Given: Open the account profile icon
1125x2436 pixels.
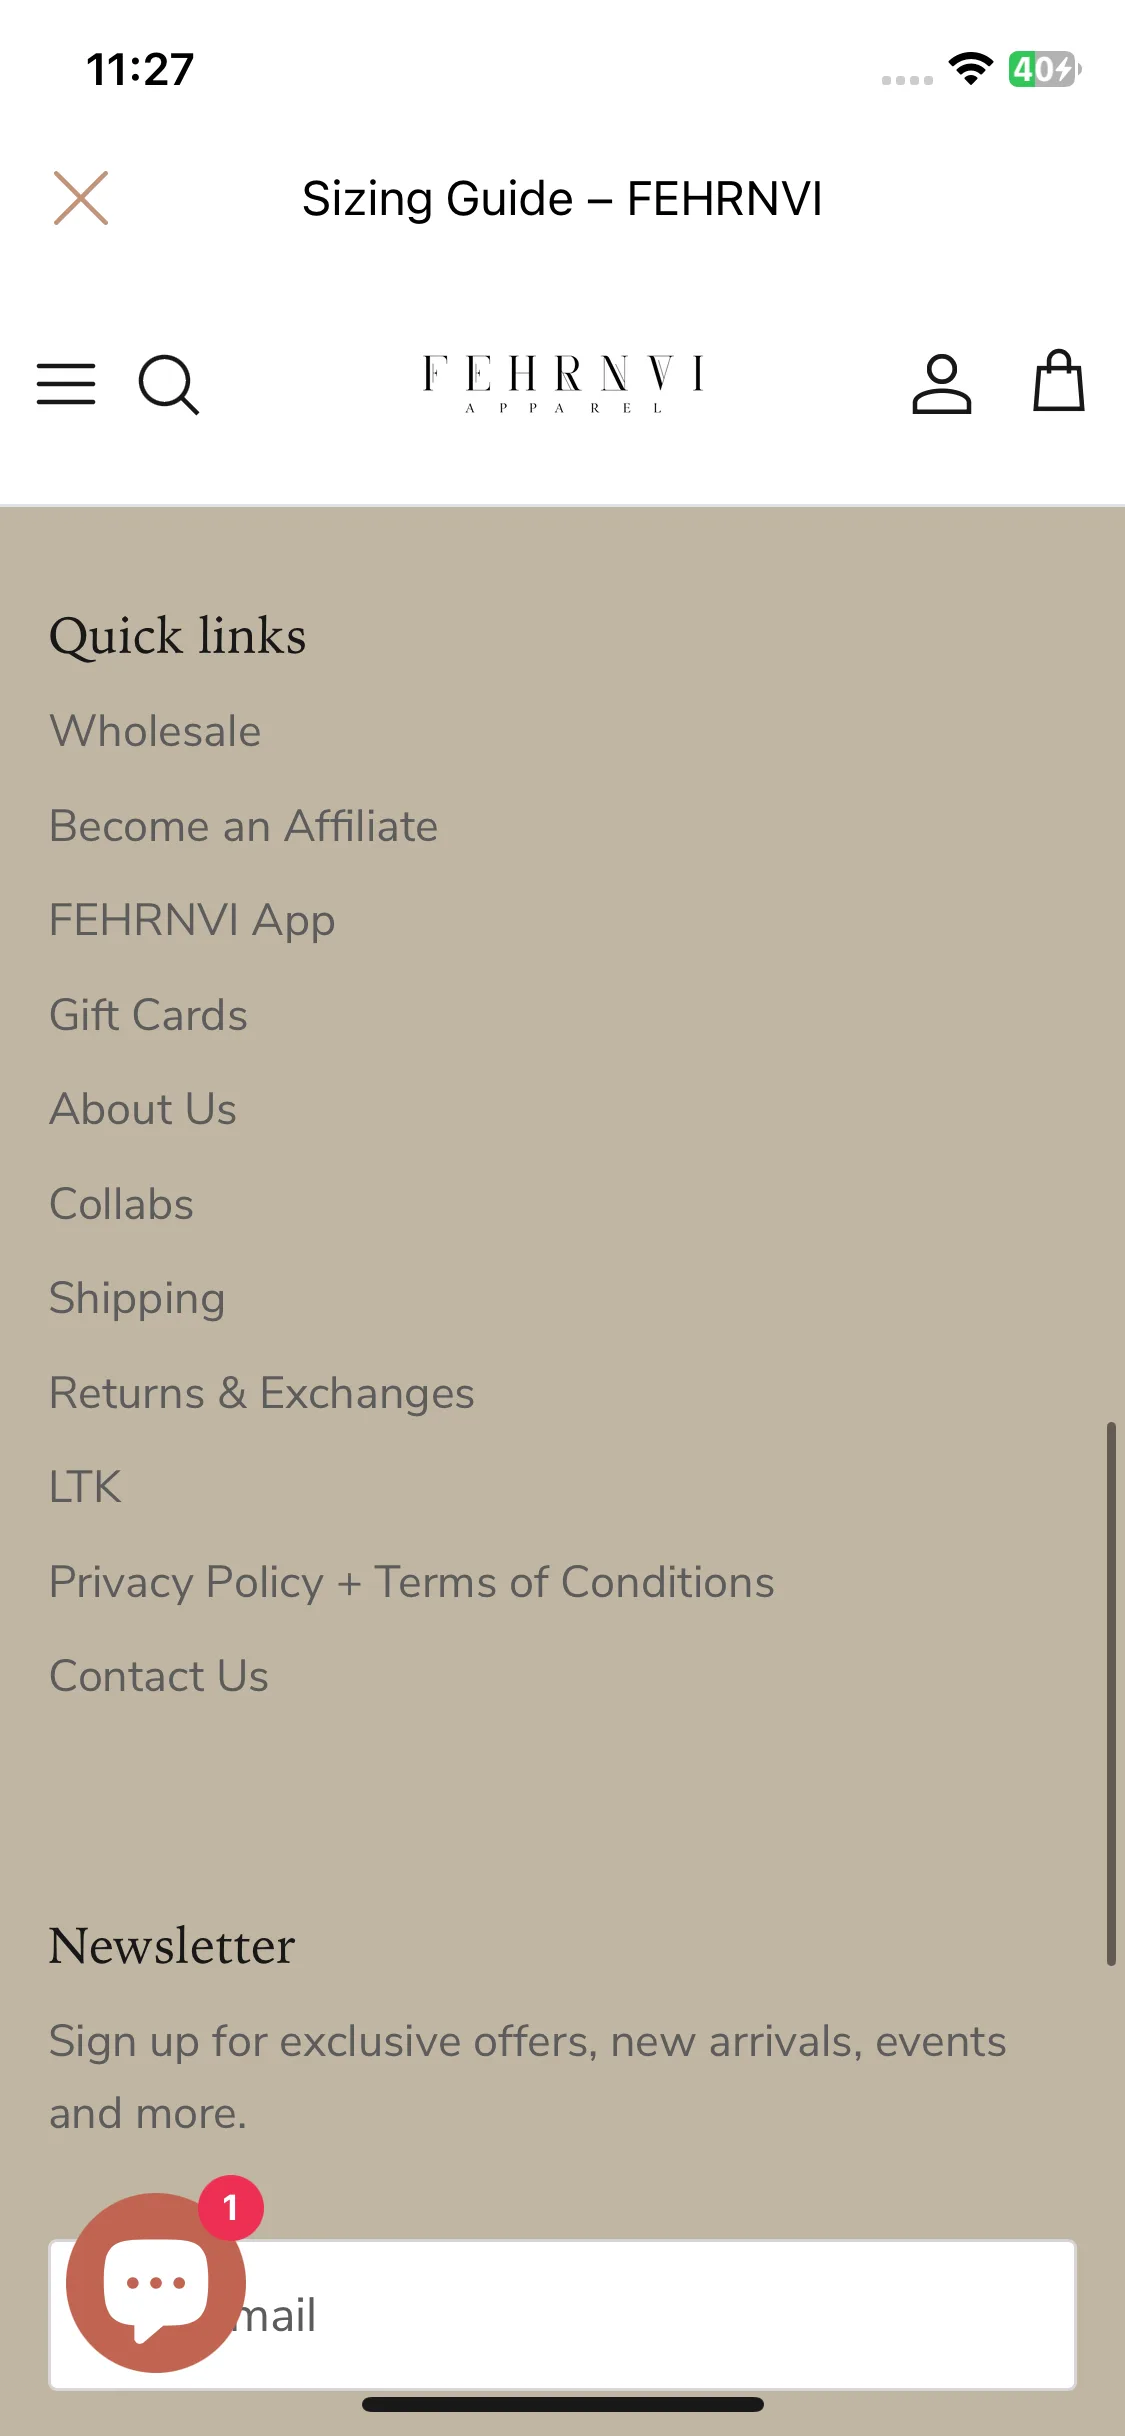Looking at the screenshot, I should (x=941, y=384).
